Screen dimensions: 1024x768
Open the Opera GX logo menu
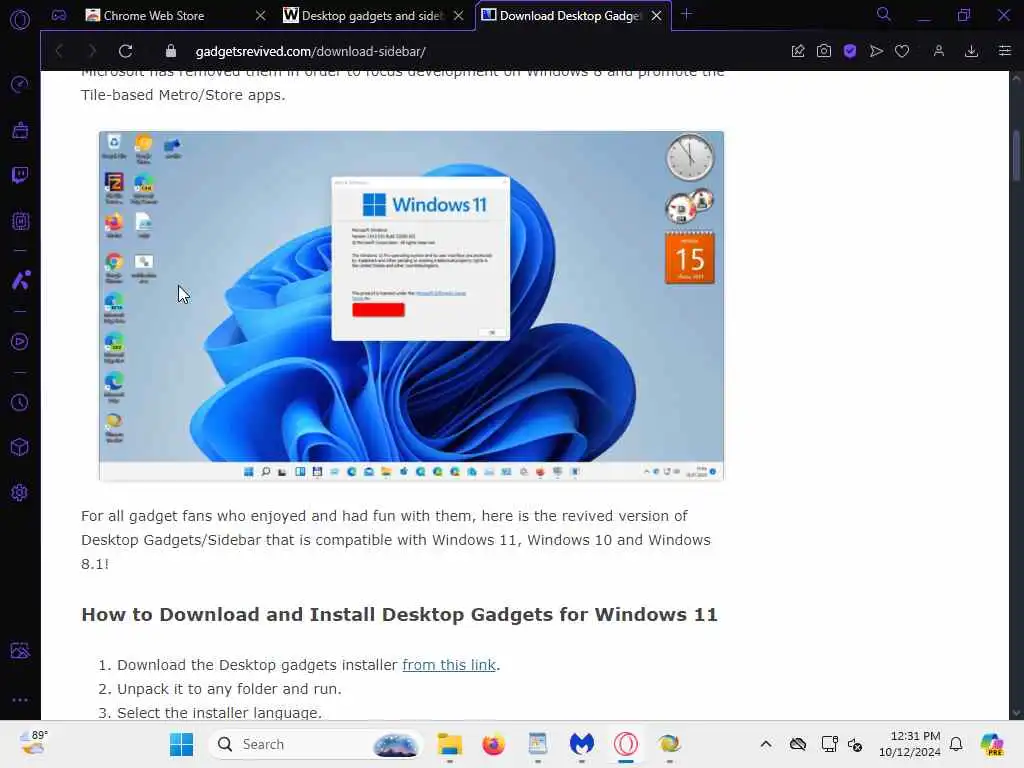click(20, 20)
